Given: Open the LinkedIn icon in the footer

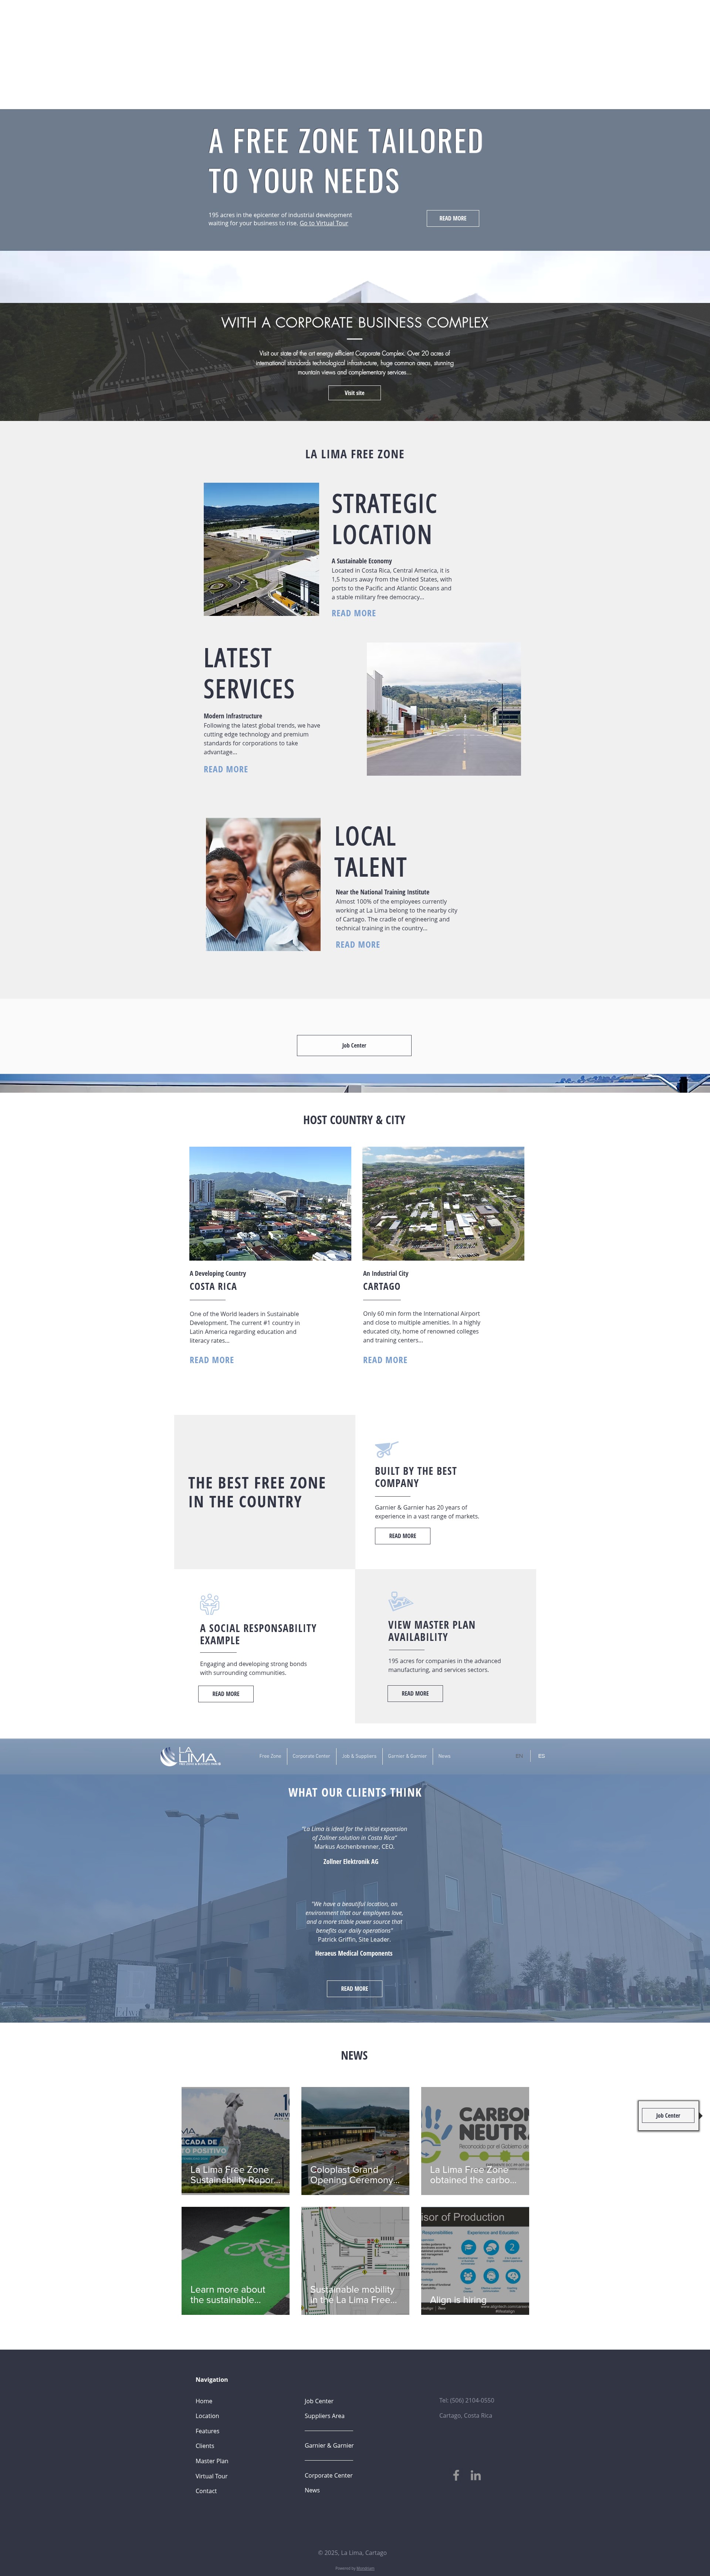Looking at the screenshot, I should 476,2475.
